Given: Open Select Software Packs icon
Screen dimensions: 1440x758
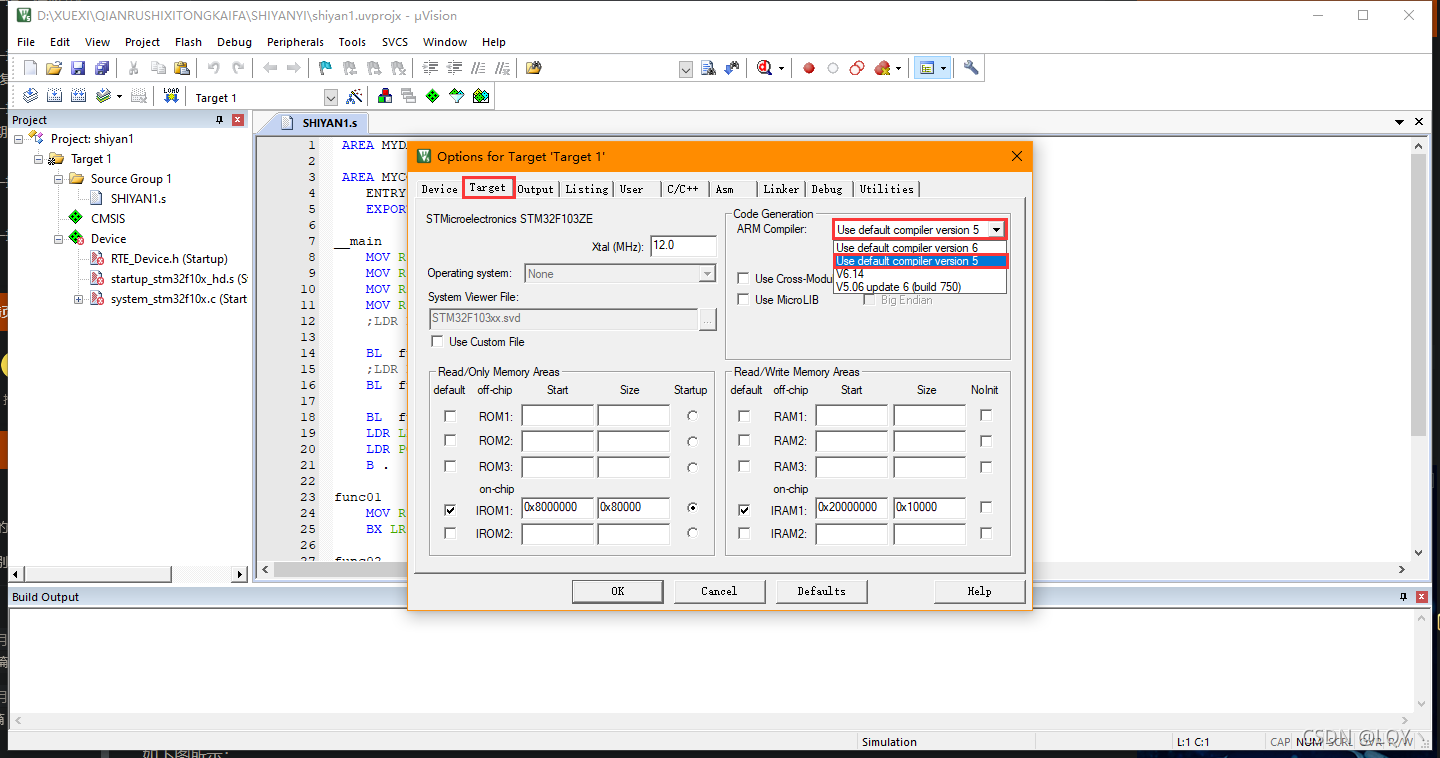Looking at the screenshot, I should (x=457, y=96).
